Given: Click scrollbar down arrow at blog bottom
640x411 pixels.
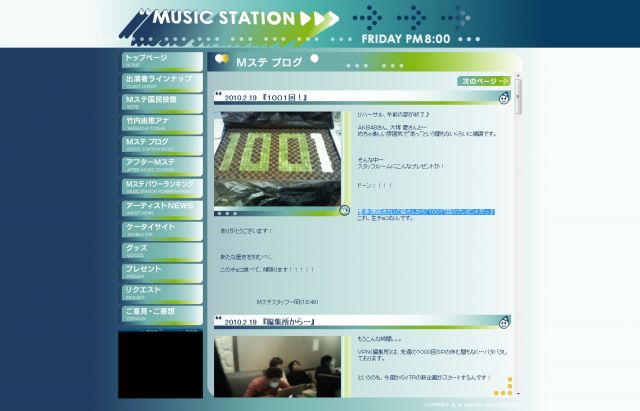Looking at the screenshot, I should pyautogui.click(x=518, y=393).
